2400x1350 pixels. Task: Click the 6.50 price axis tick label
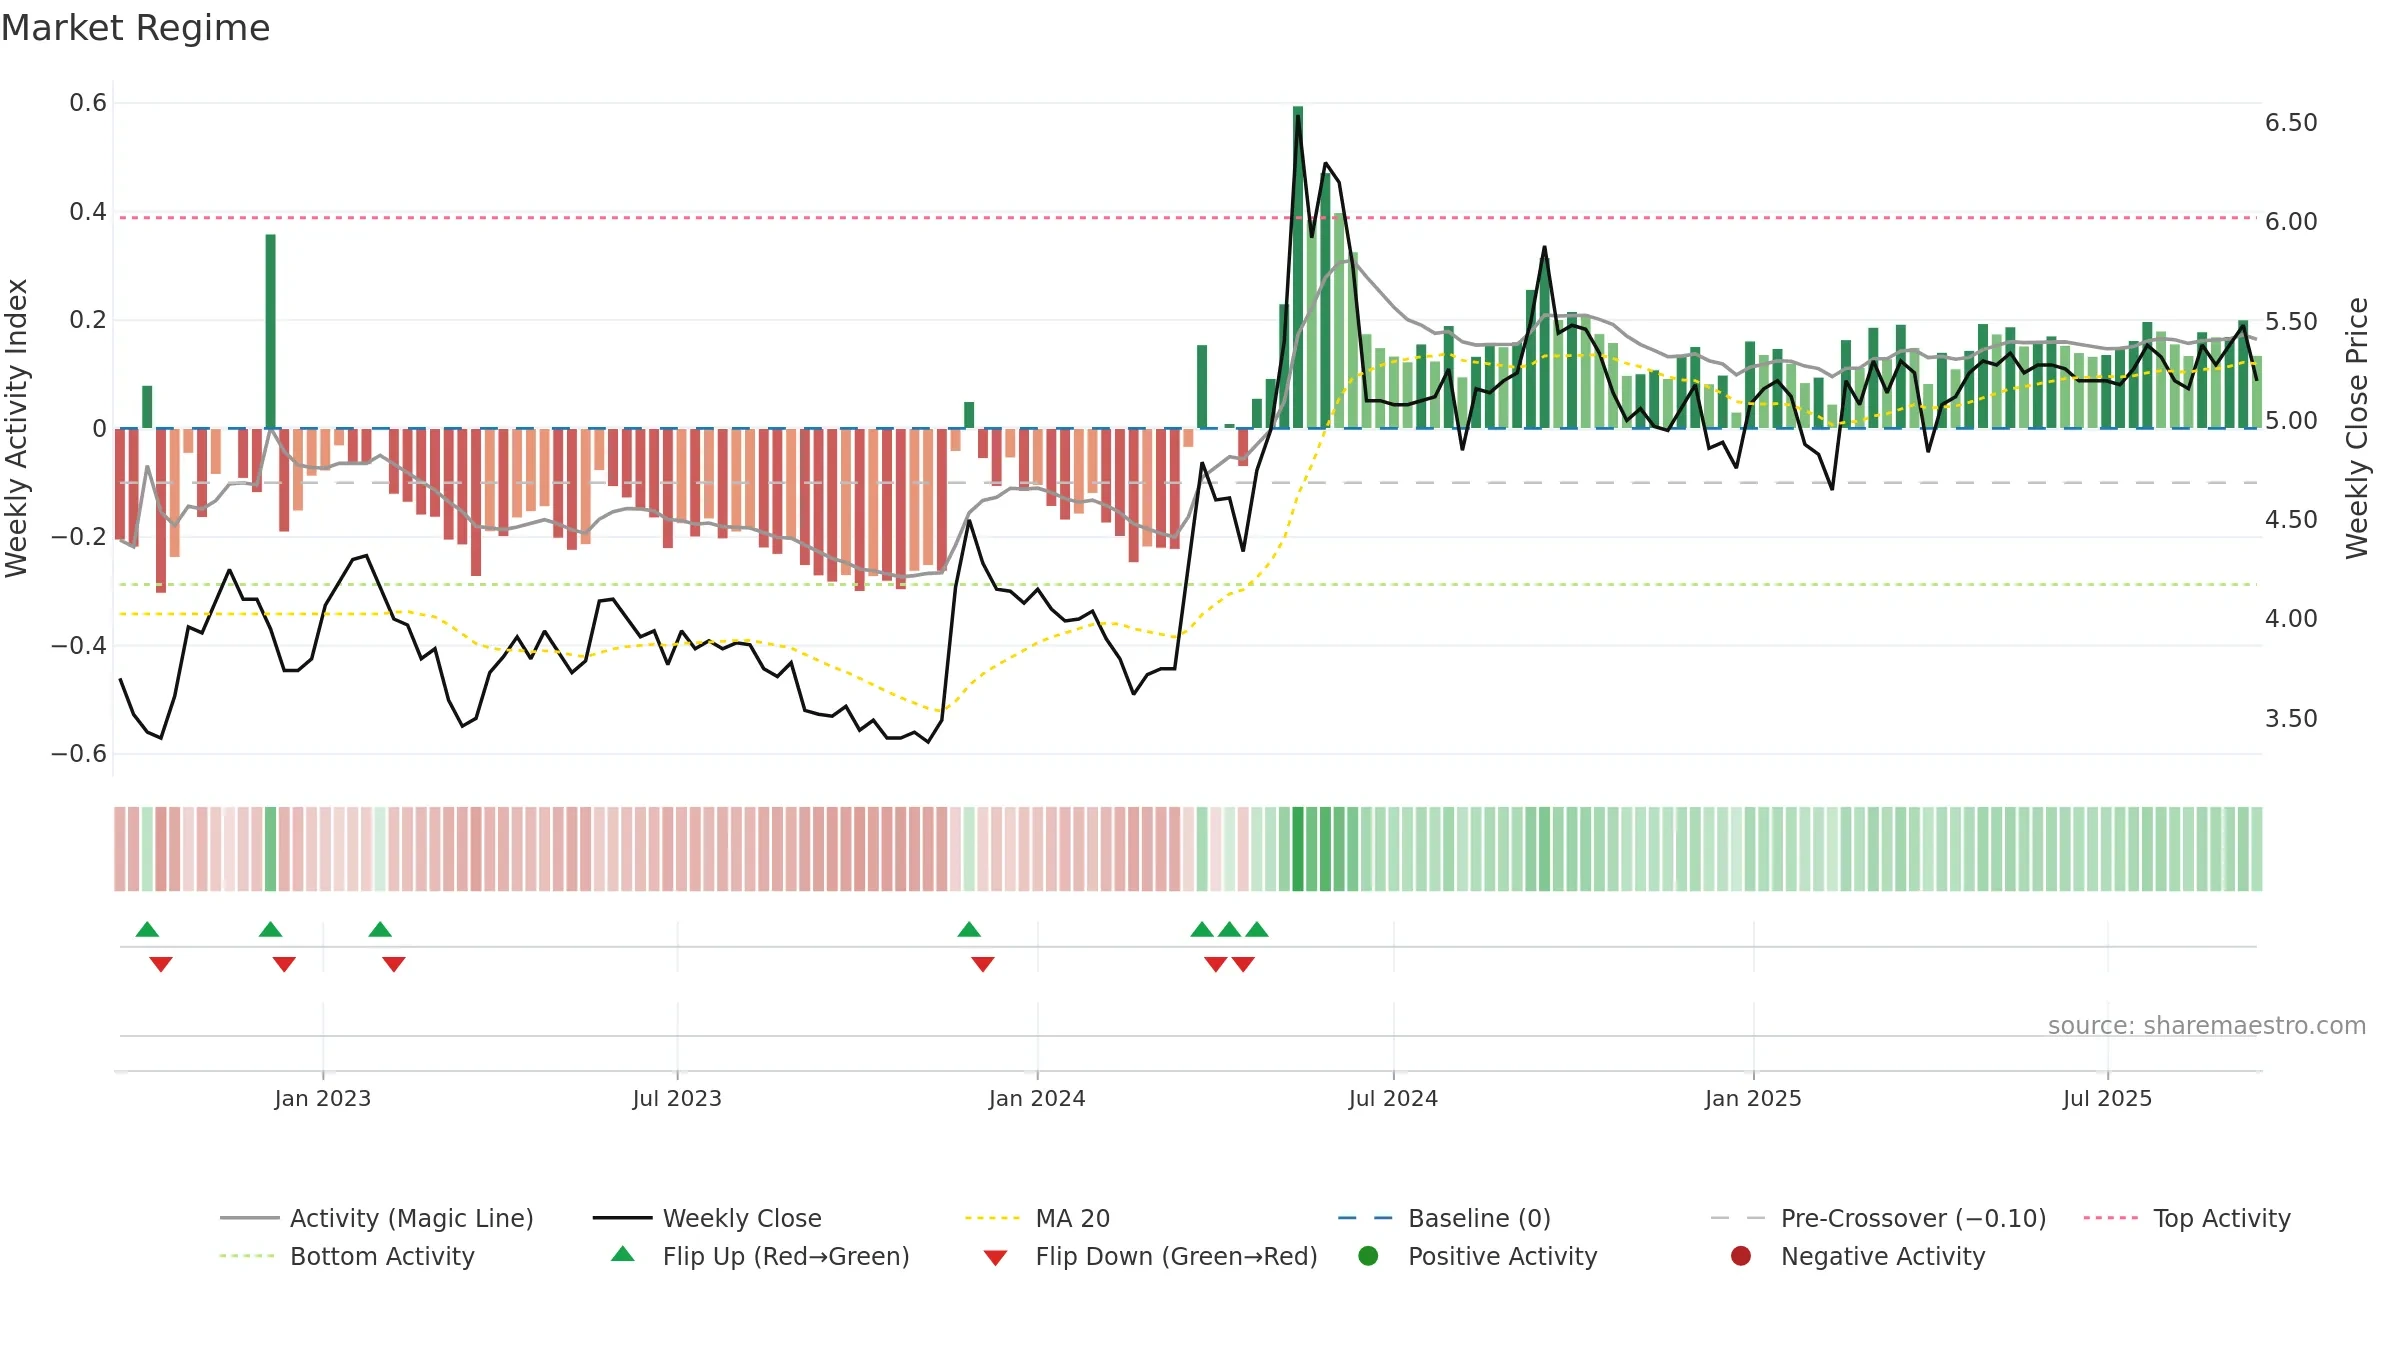coord(2291,122)
